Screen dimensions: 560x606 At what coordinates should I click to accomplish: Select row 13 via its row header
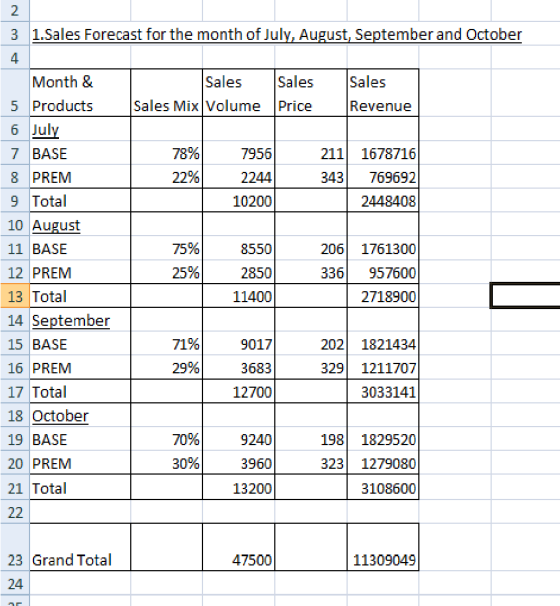click(15, 296)
